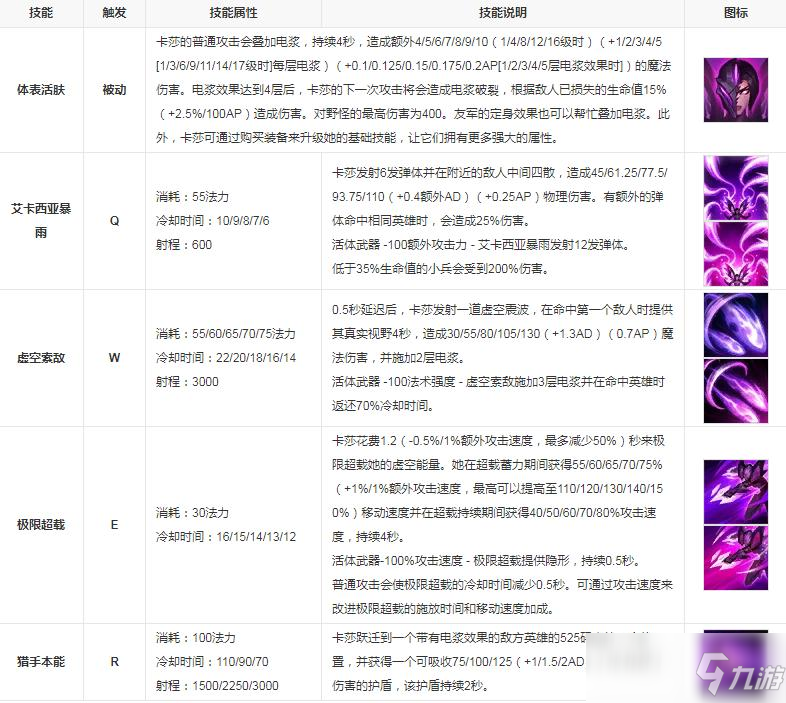Viewport: 786px width, 703px height.
Task: Click the lower evolved 极限超载 E icon
Action: click(735, 558)
